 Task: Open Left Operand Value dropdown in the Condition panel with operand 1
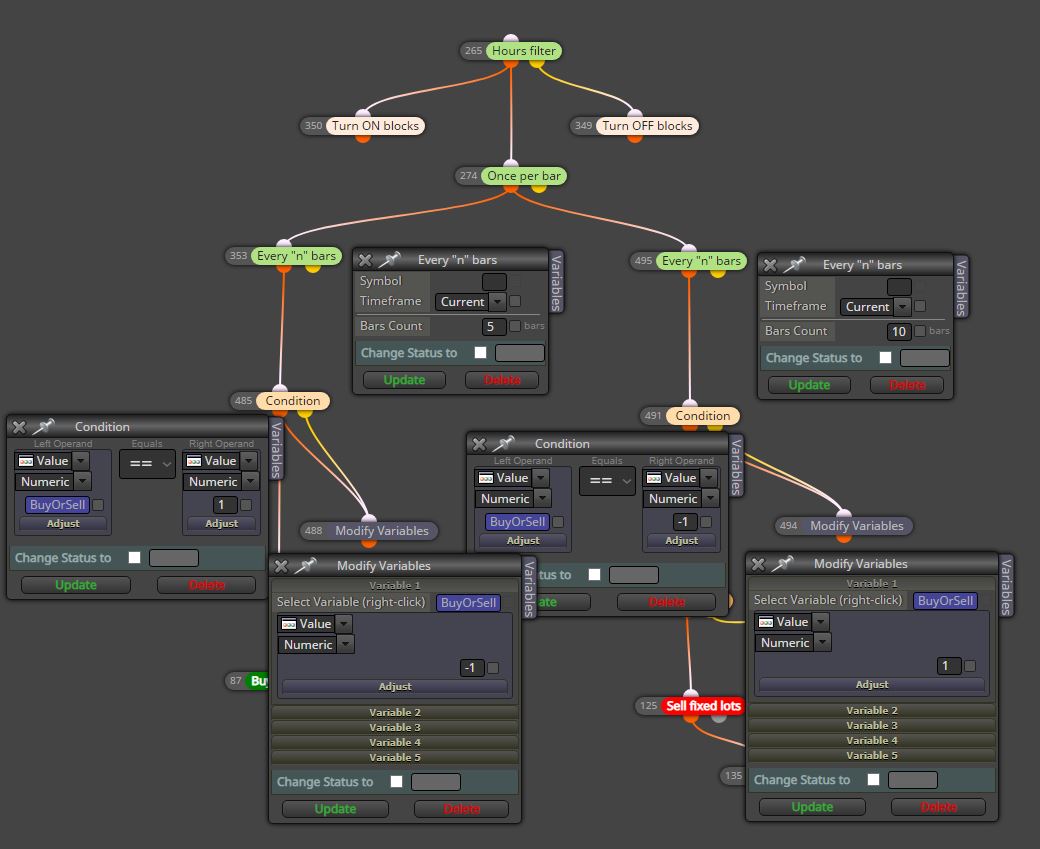pos(52,460)
